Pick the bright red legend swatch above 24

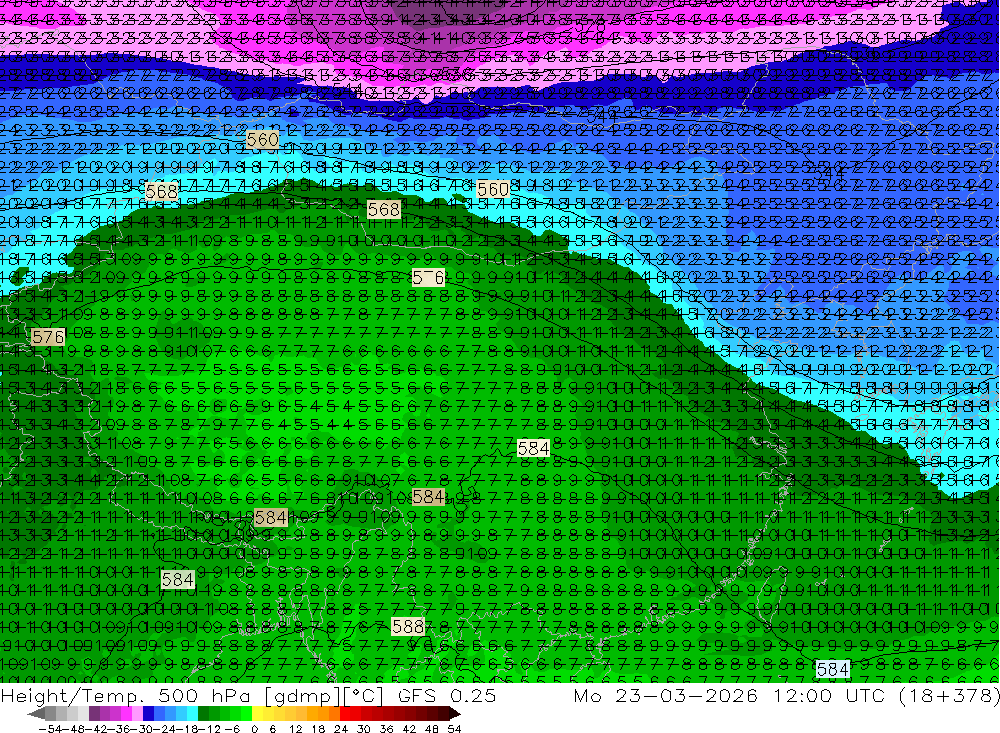(x=345, y=714)
